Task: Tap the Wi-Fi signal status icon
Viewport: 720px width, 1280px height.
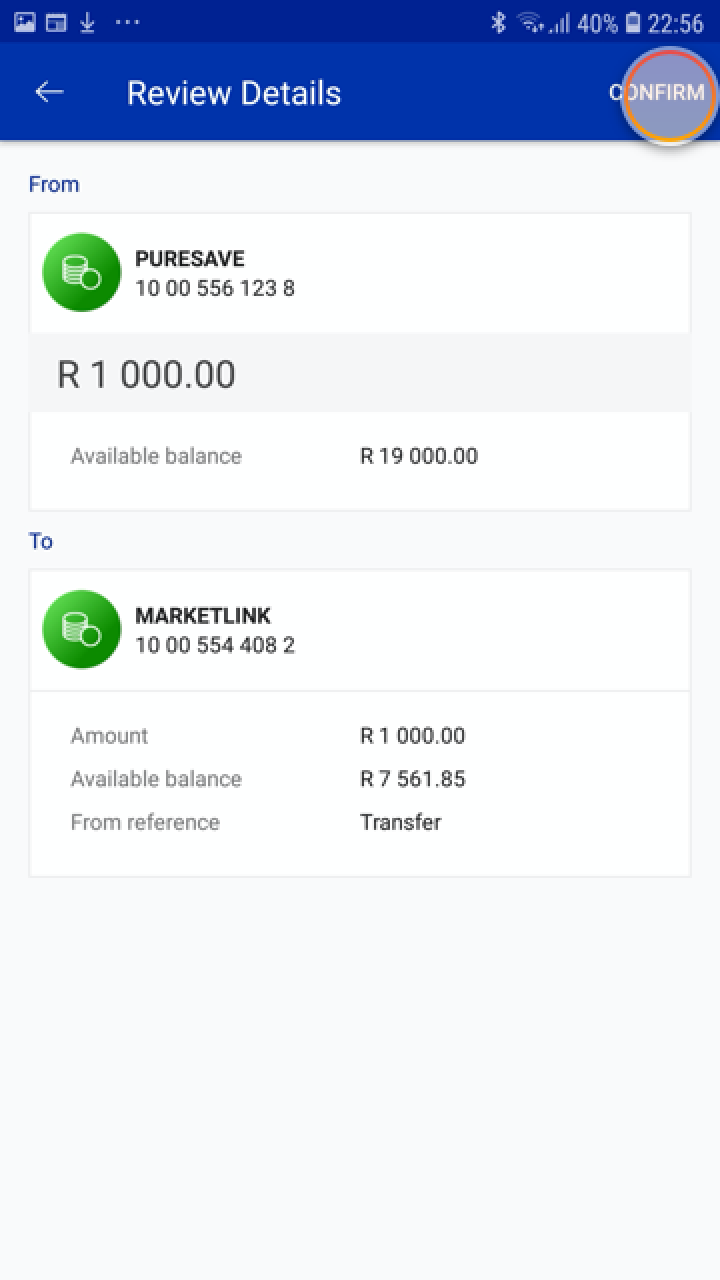Action: point(530,23)
